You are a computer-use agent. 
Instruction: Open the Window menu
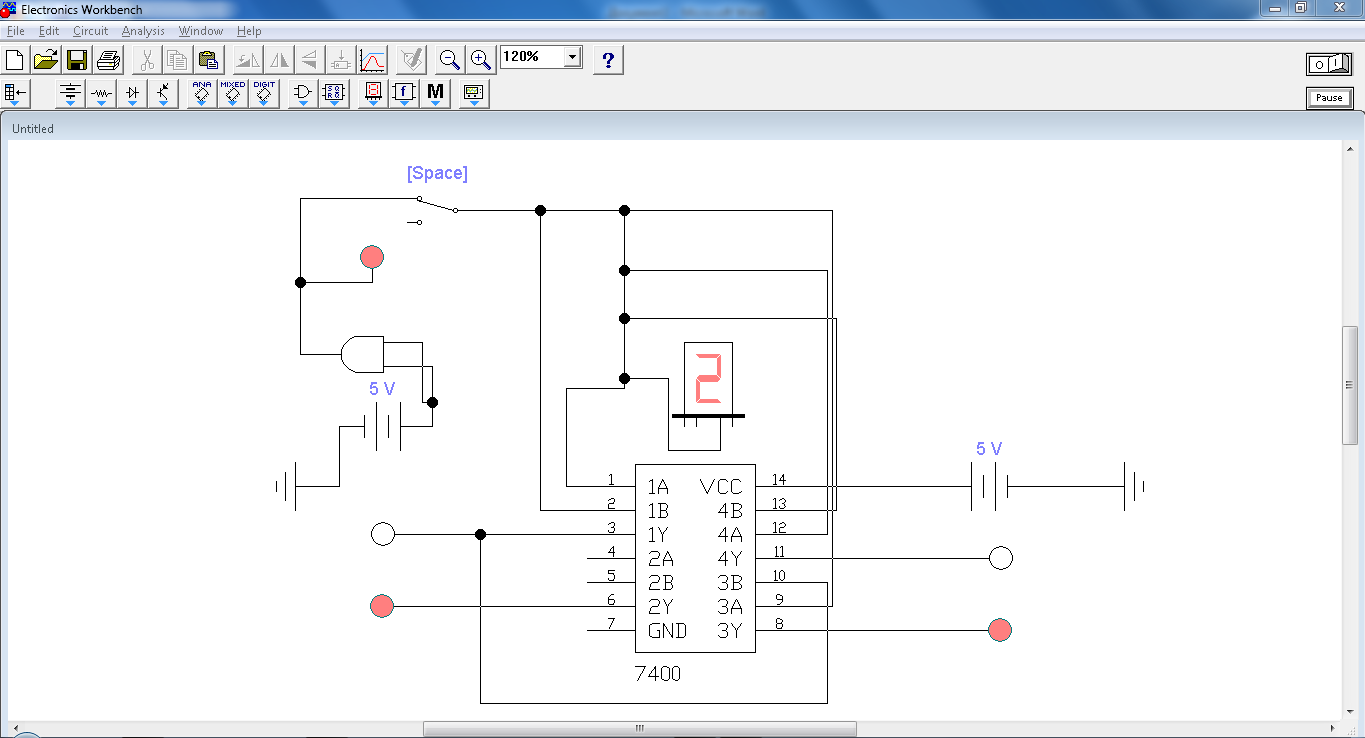tap(200, 31)
